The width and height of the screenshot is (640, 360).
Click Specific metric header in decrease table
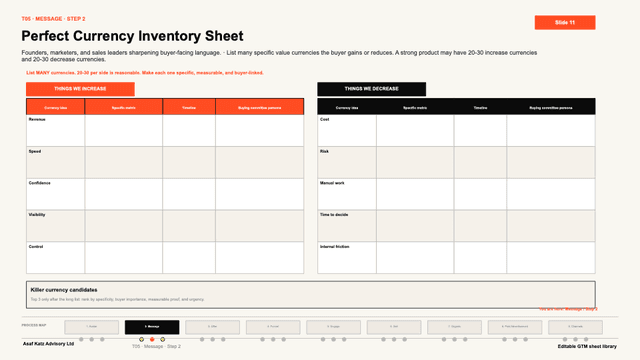pyautogui.click(x=415, y=108)
